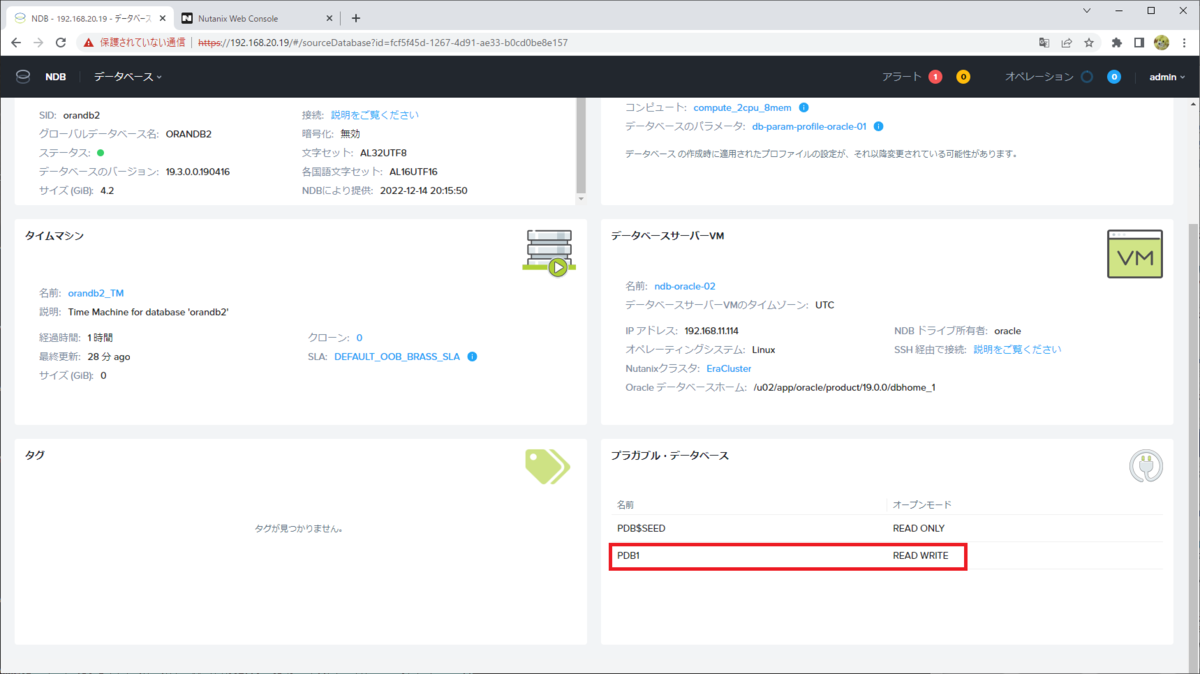Click info icon next to compute_2cpu_8mem

pyautogui.click(x=804, y=108)
